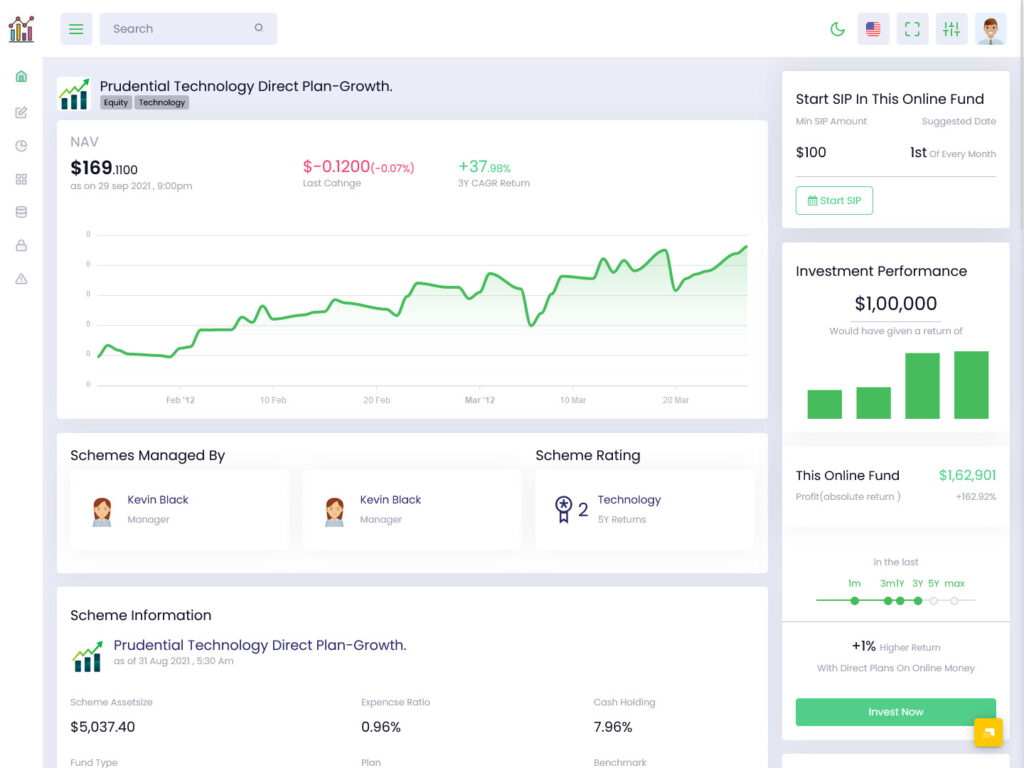Click the Invest Now button
Screen dimensions: 1024x768
895,711
